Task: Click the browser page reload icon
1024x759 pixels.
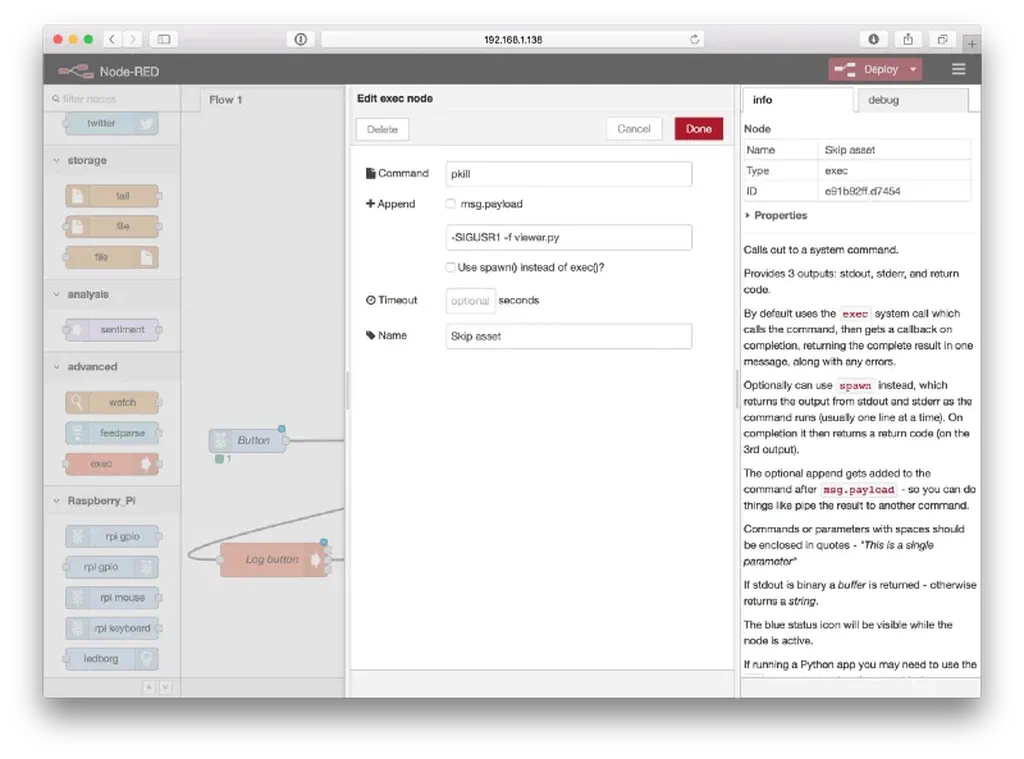Action: click(694, 39)
